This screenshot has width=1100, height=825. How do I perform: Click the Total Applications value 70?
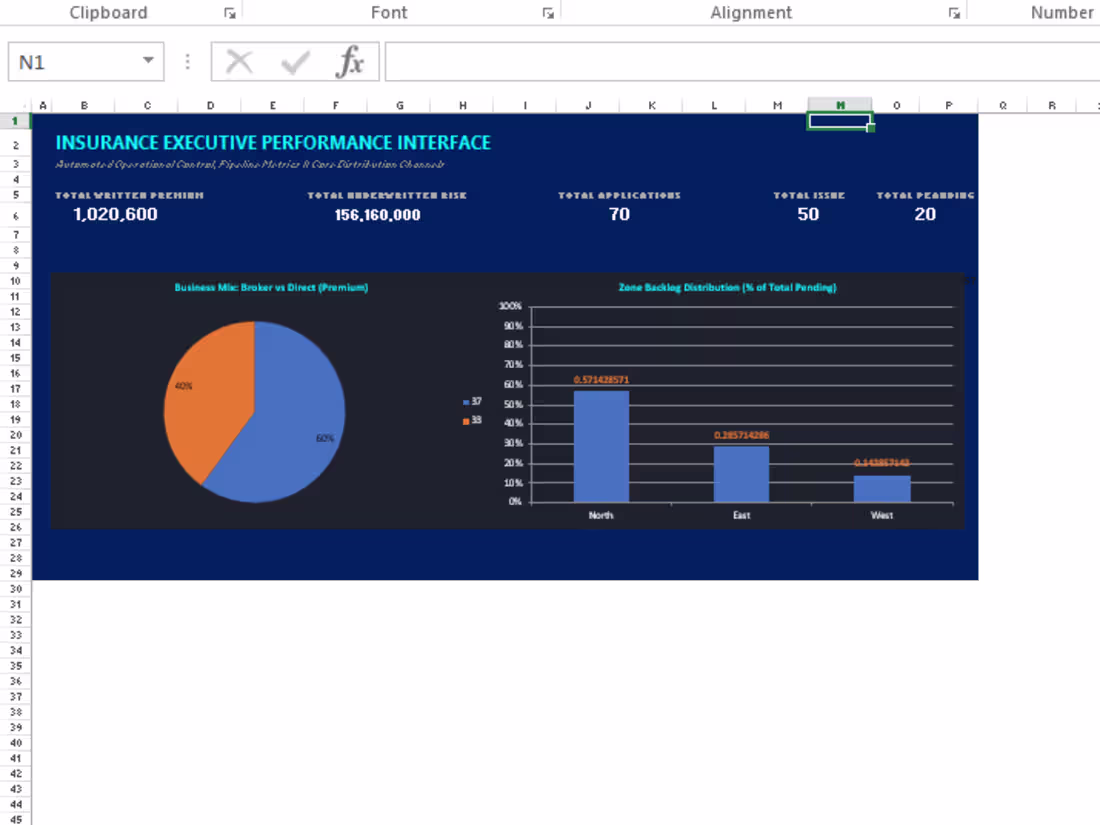pyautogui.click(x=619, y=215)
